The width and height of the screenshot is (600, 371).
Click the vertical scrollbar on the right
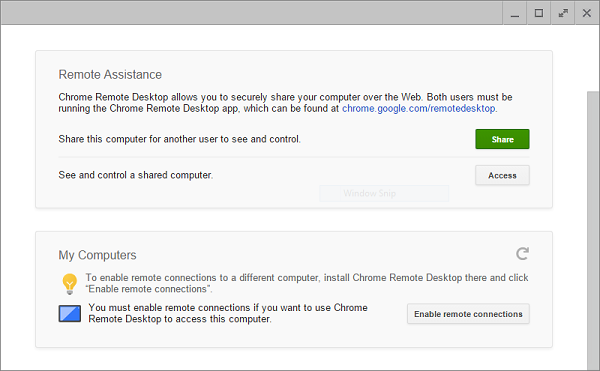593,229
